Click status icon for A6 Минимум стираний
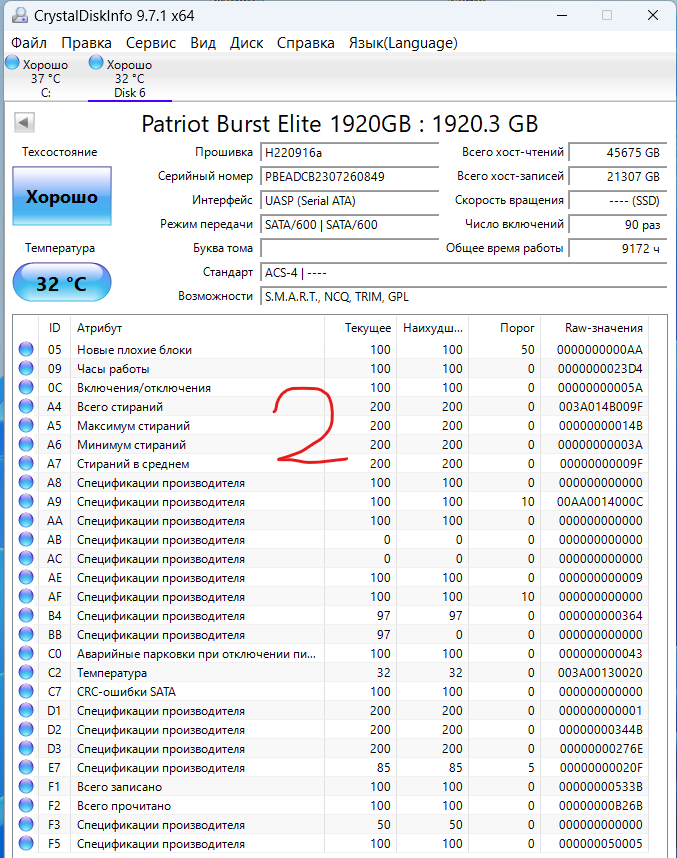Viewport: 677px width, 858px height. 26,444
